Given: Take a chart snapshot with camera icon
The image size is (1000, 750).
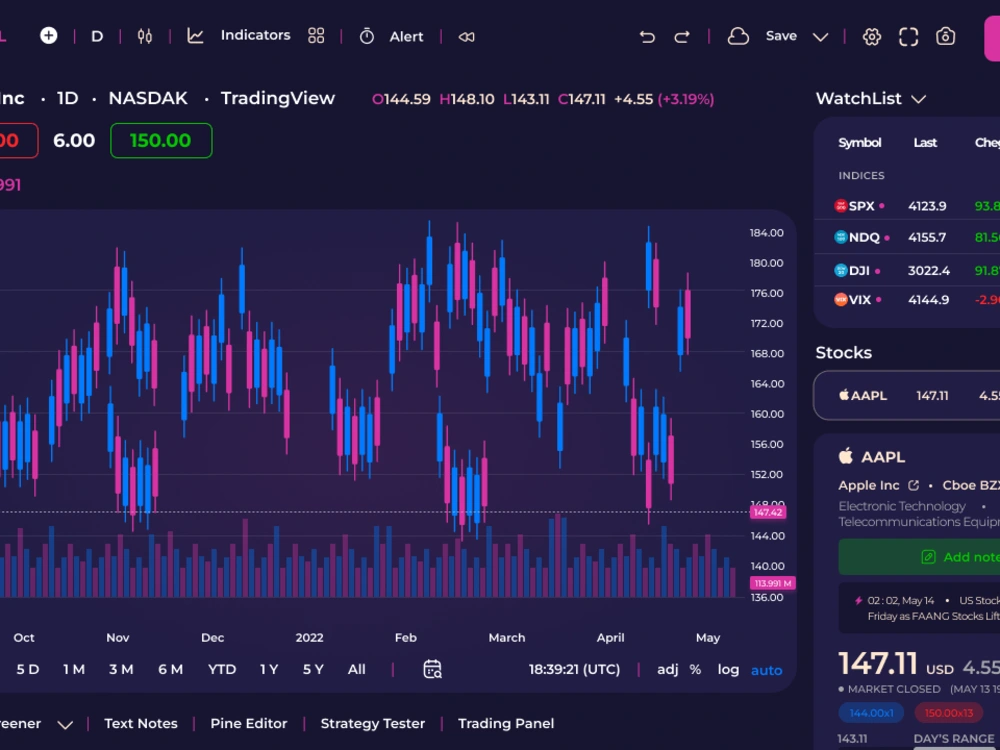Looking at the screenshot, I should pos(945,36).
